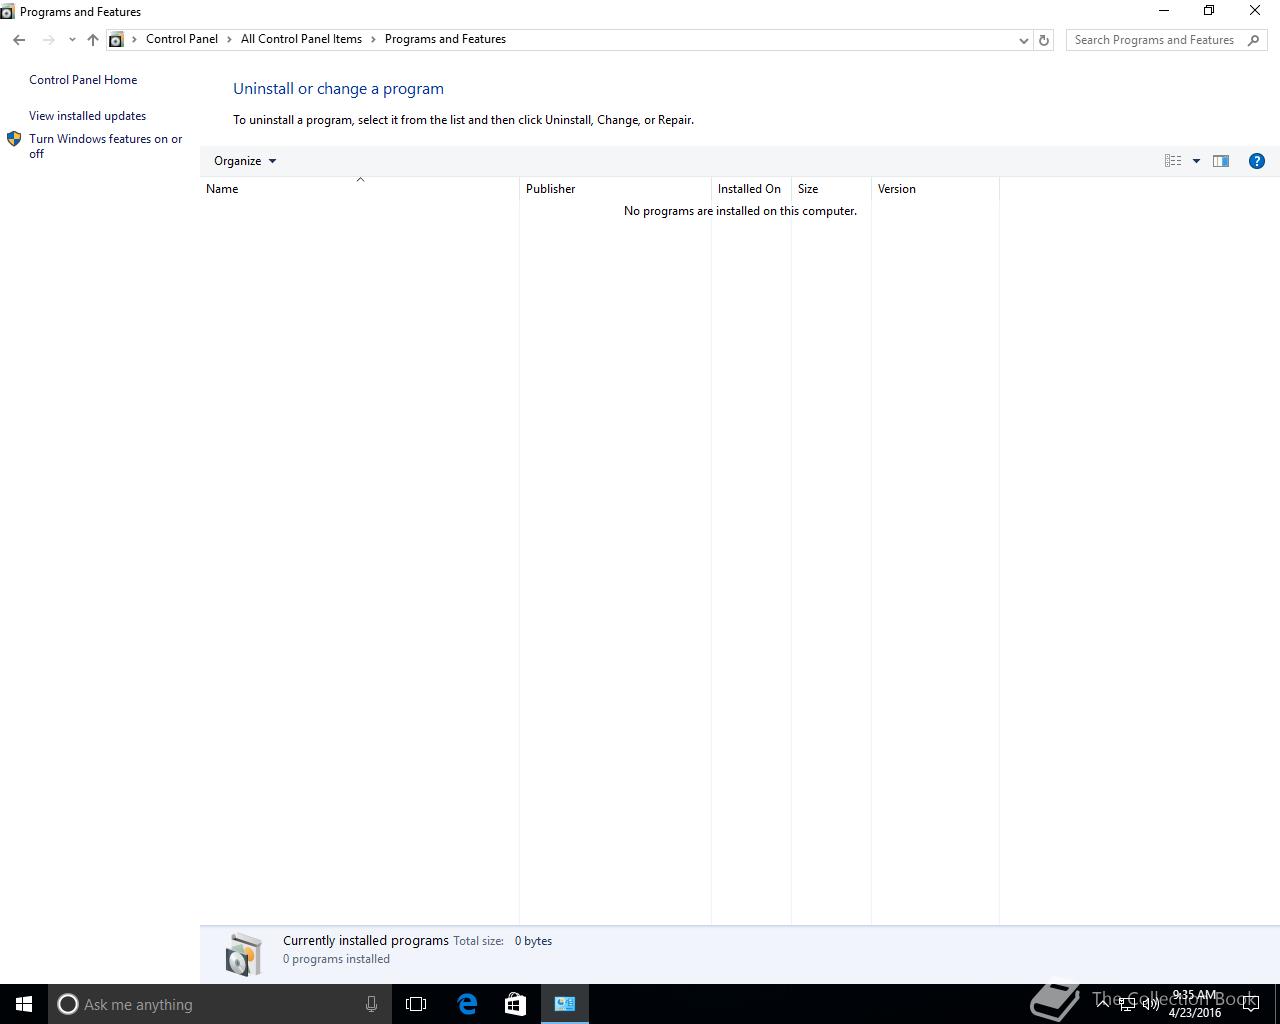1280x1024 pixels.
Task: Click the Ask me anything search box
Action: [220, 1004]
